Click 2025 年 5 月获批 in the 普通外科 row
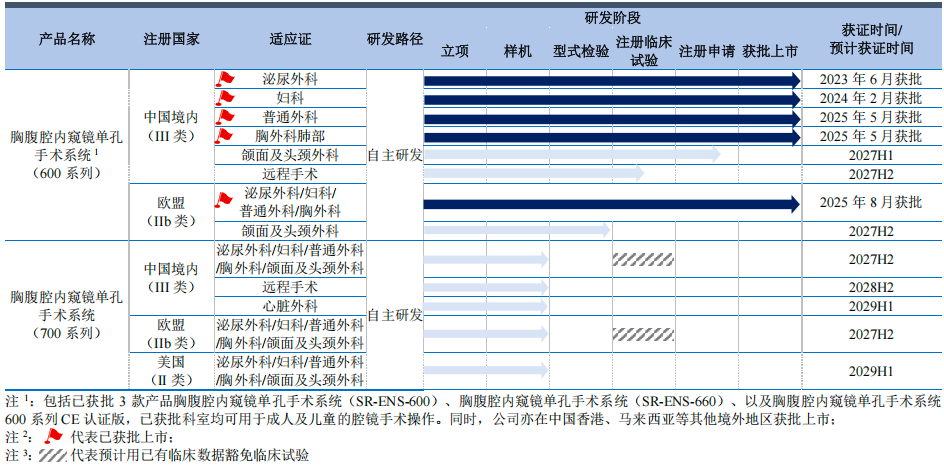944x470 pixels. point(871,117)
